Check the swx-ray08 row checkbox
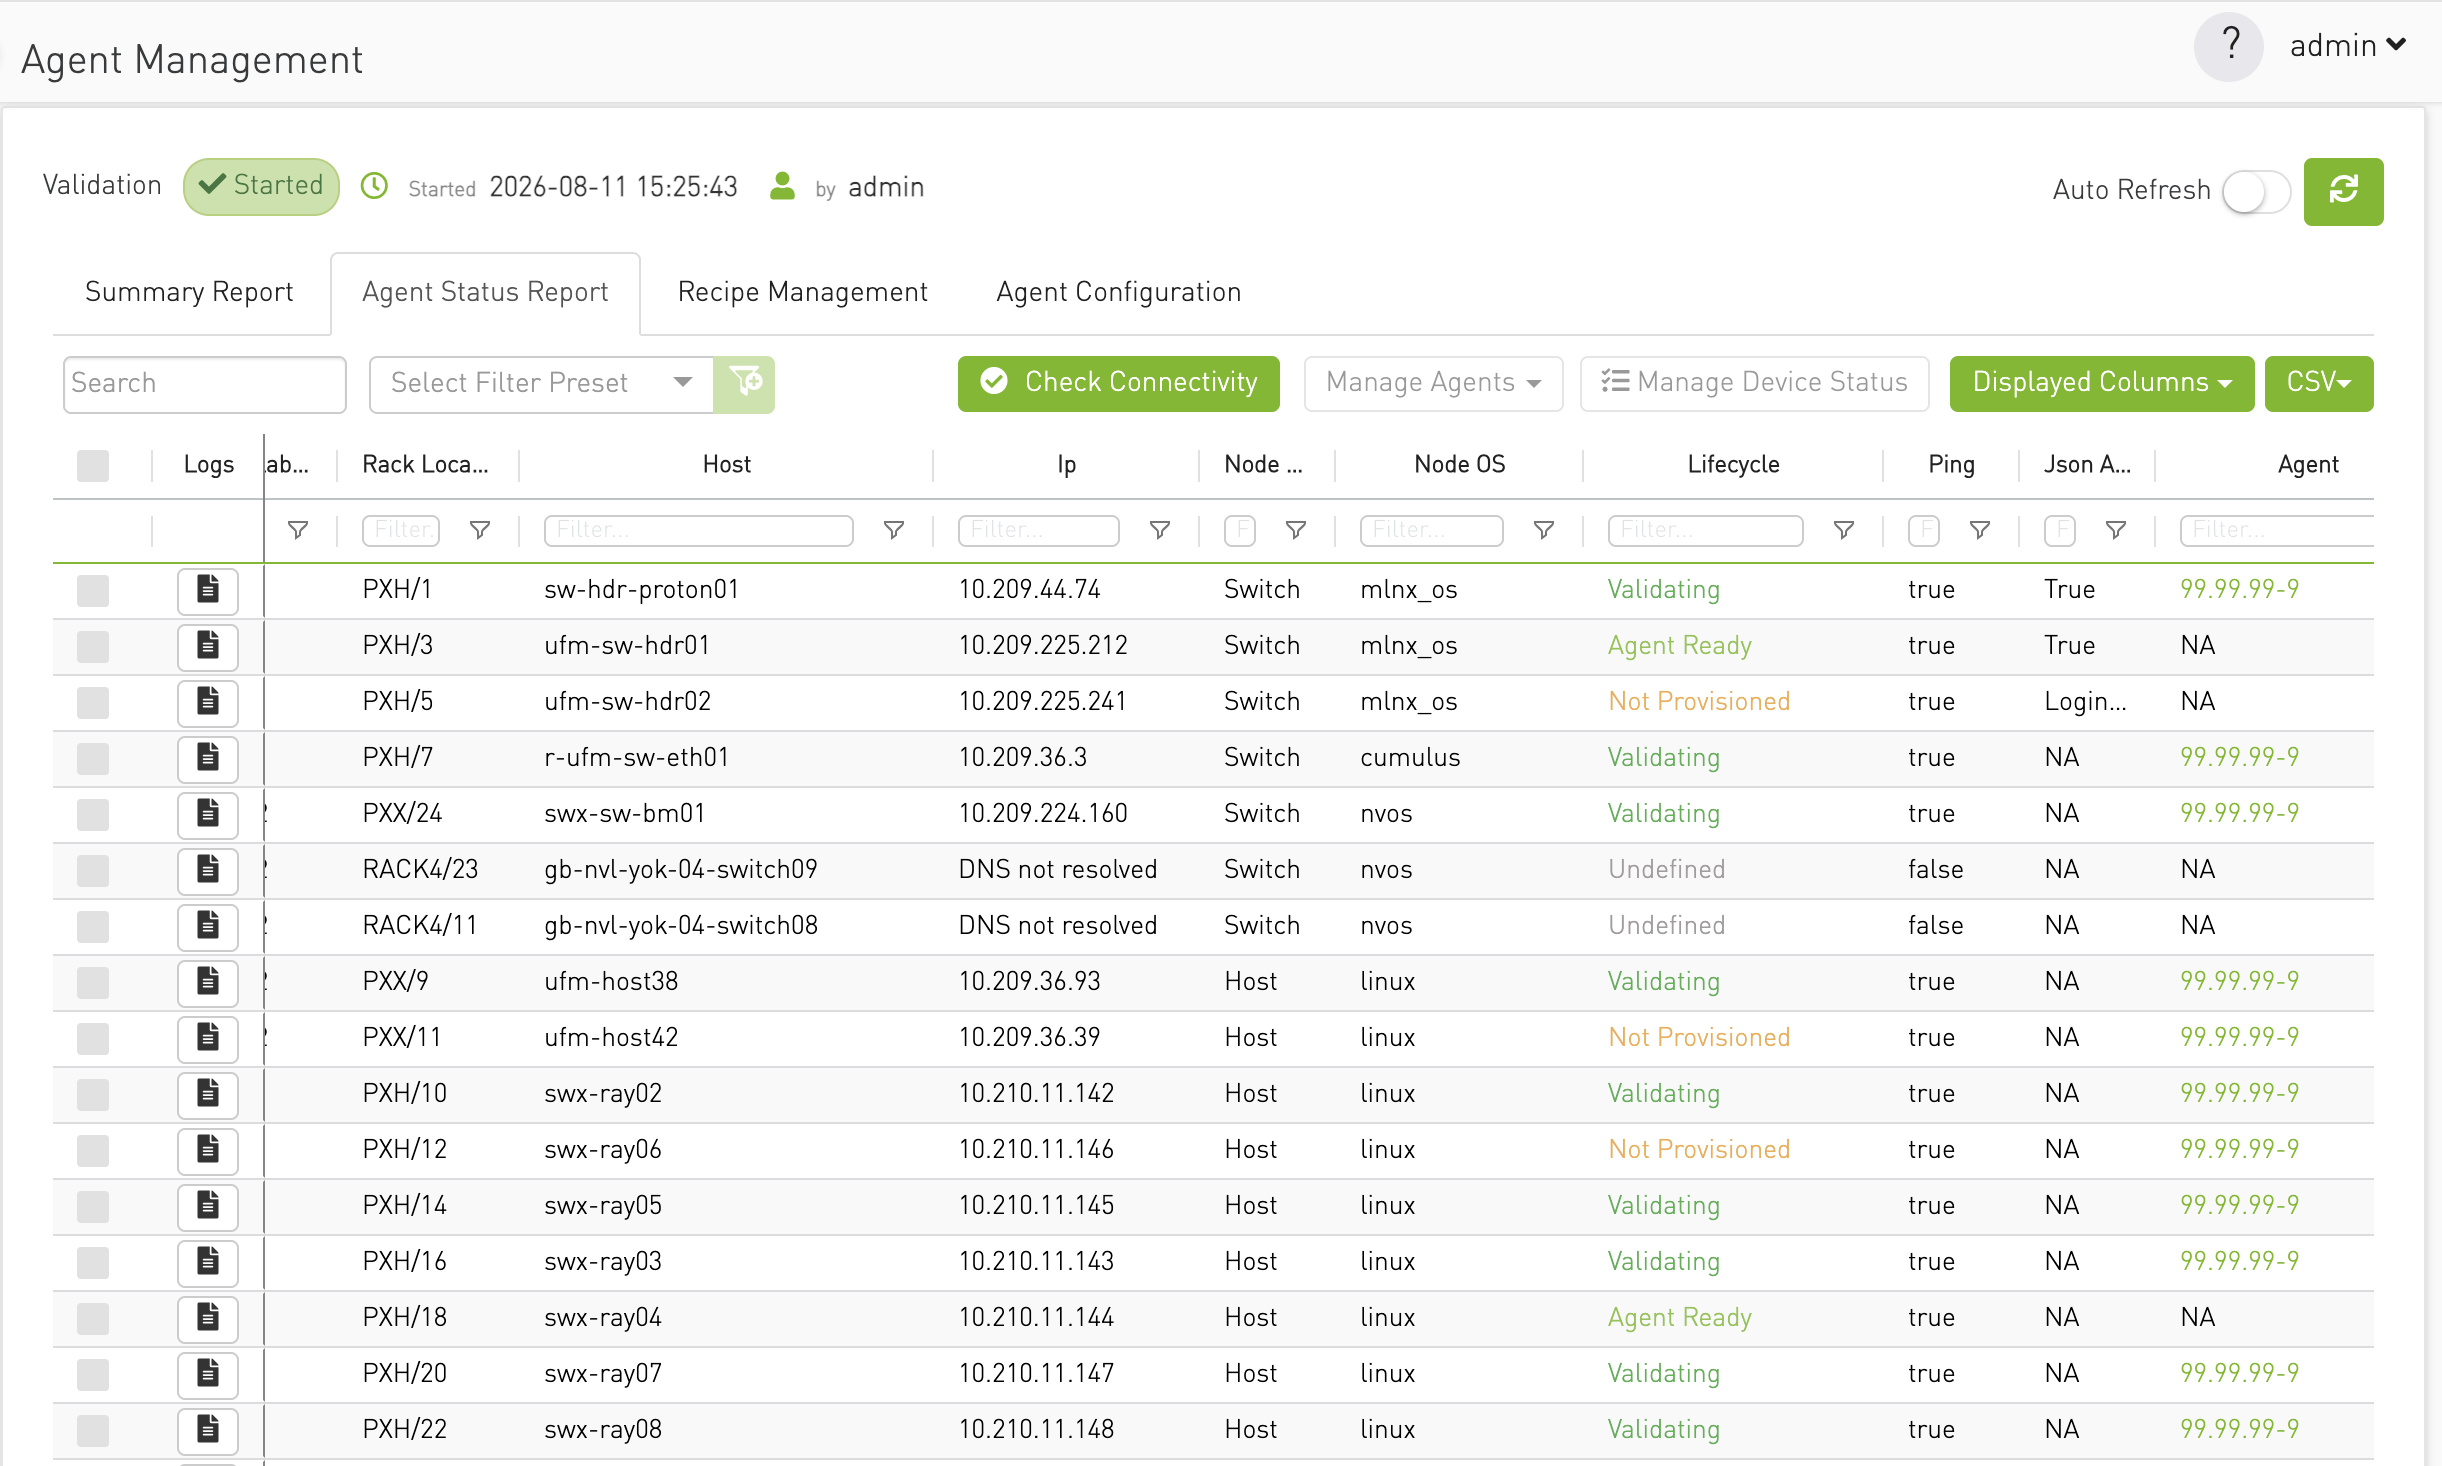Screen dimensions: 2442x1466 [93, 1430]
